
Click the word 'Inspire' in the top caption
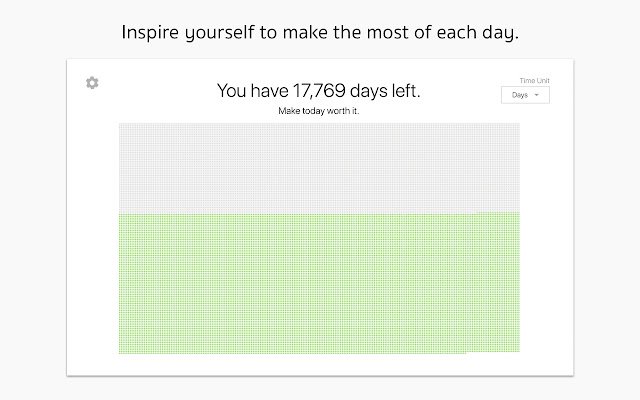click(150, 33)
